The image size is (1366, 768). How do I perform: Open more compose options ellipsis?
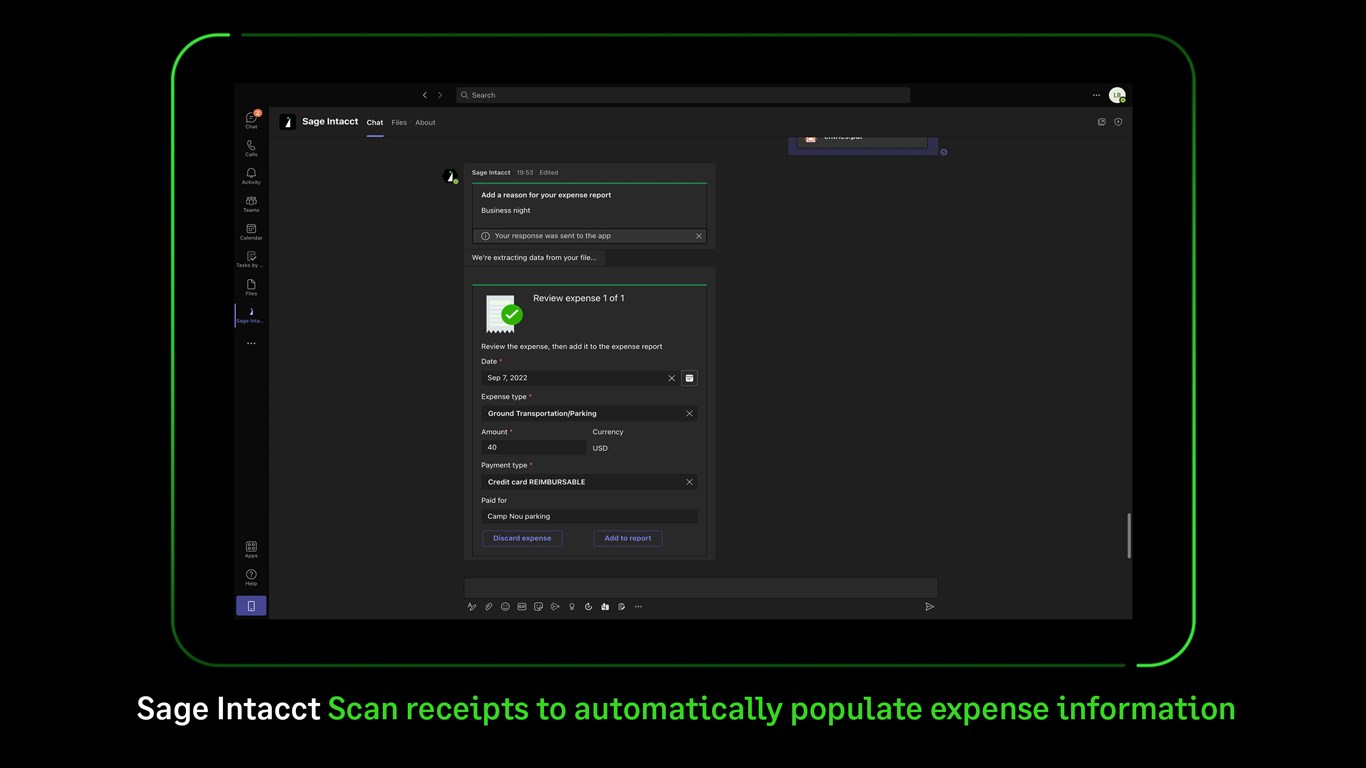pyautogui.click(x=638, y=607)
